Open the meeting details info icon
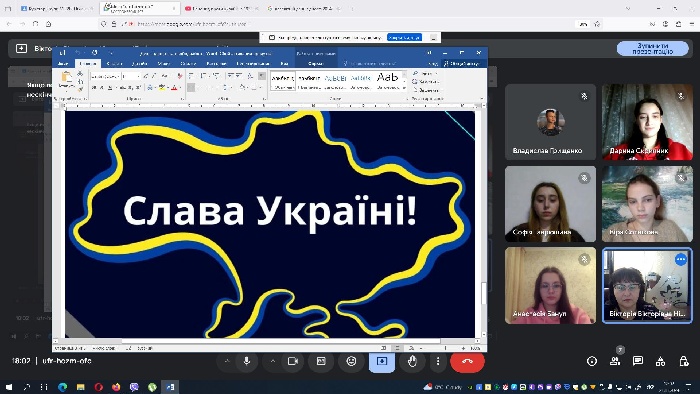Image resolution: width=700 pixels, height=394 pixels. point(592,361)
